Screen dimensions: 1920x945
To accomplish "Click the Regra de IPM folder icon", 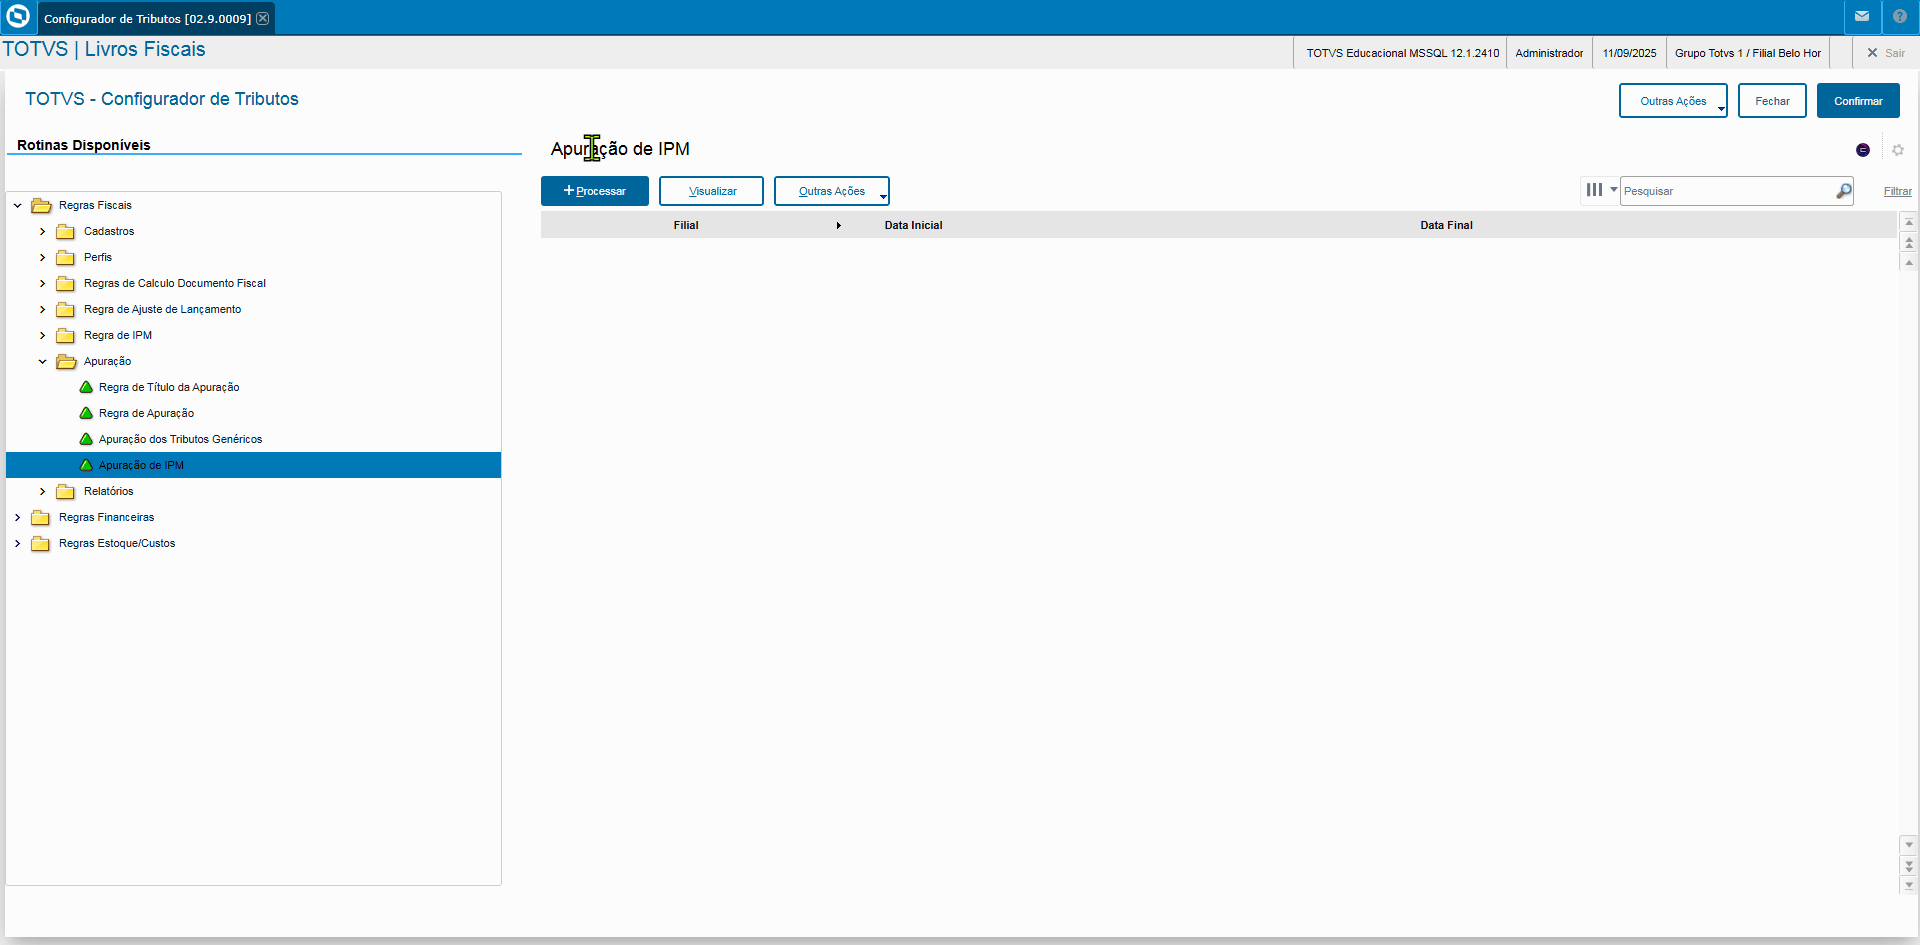I will click(x=66, y=335).
